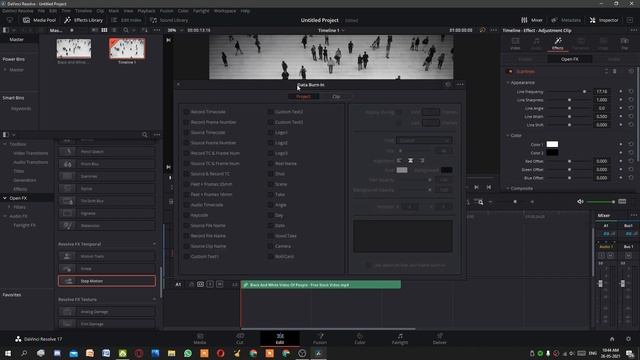Image resolution: width=640 pixels, height=360 pixels.
Task: Enable Source Timecode burn-in
Action: point(187,132)
